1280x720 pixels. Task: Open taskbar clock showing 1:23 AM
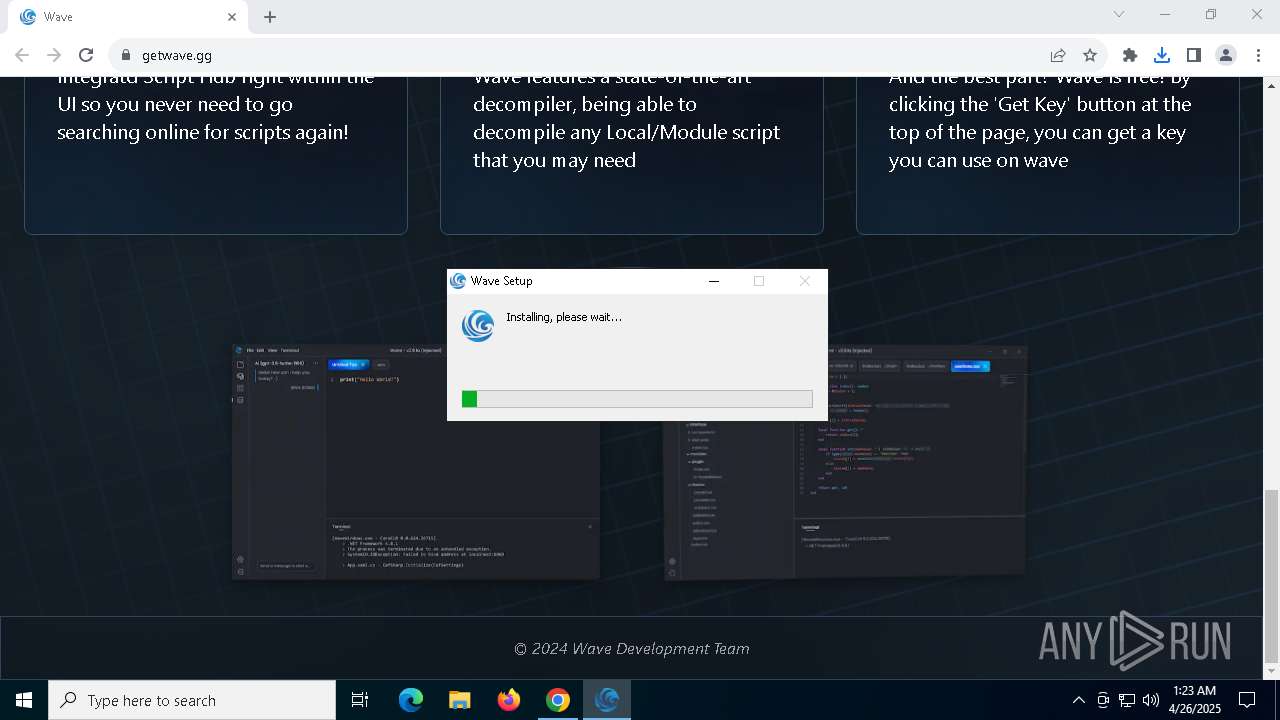click(x=1194, y=700)
